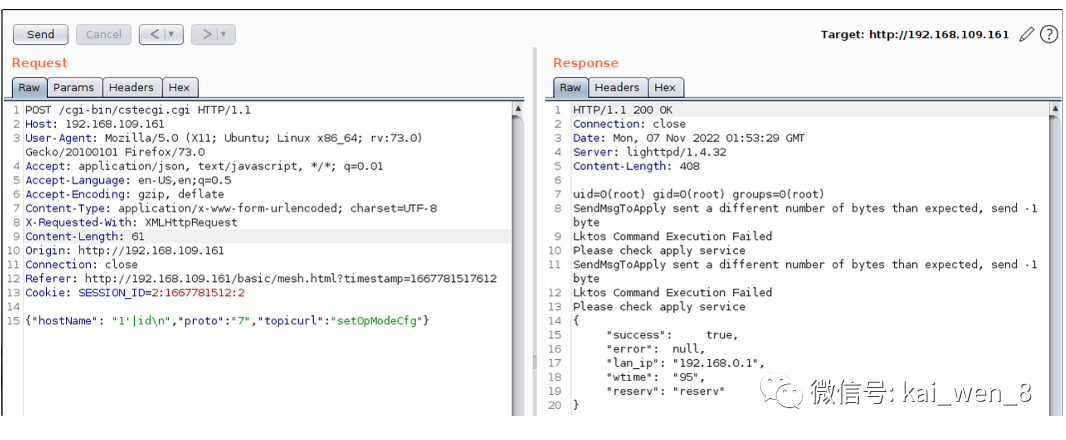Click the Target: http://192.168.109.161 label
This screenshot has width=1066, height=440.
[x=915, y=35]
